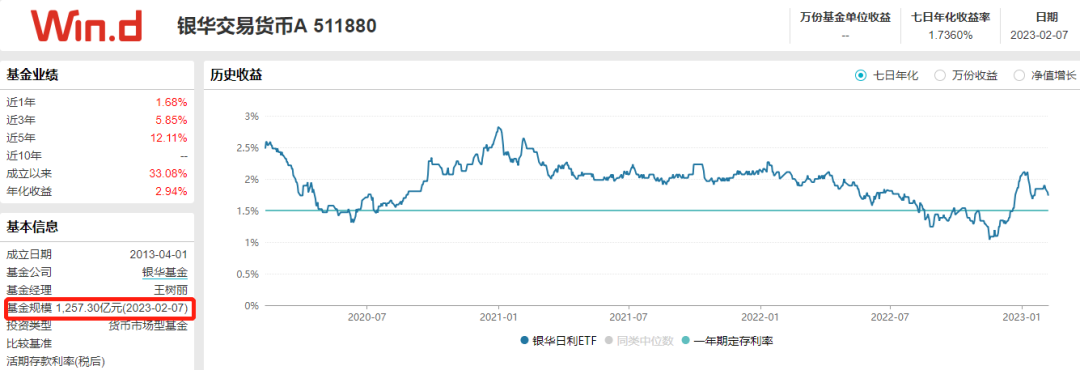The image size is (1080, 370).
Task: Click the 基本信息 panel heading
Action: pos(32,227)
